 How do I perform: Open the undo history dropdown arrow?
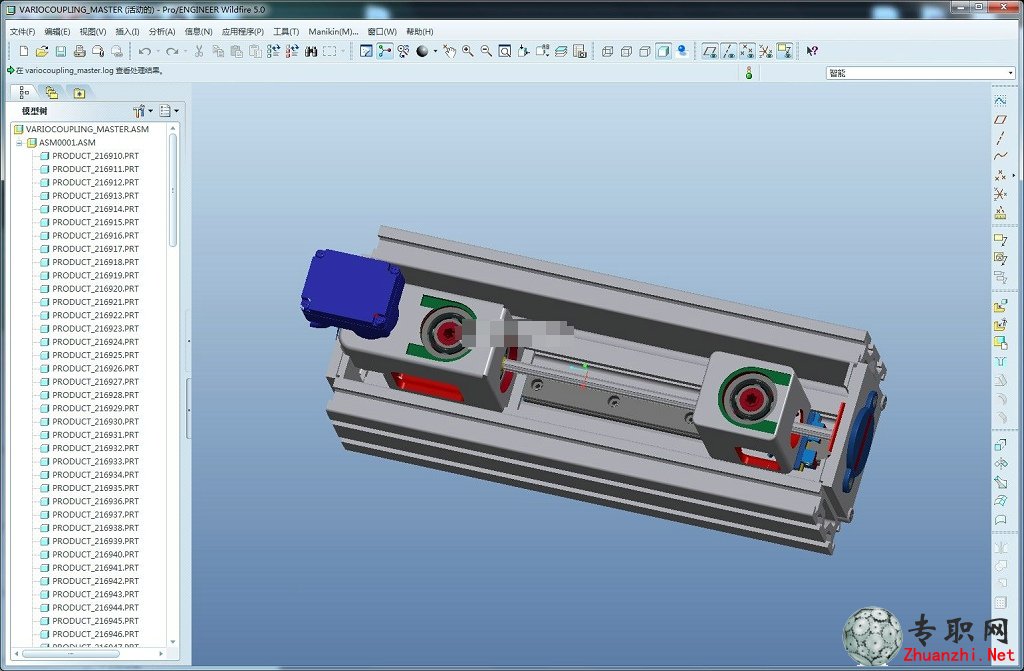pos(158,51)
